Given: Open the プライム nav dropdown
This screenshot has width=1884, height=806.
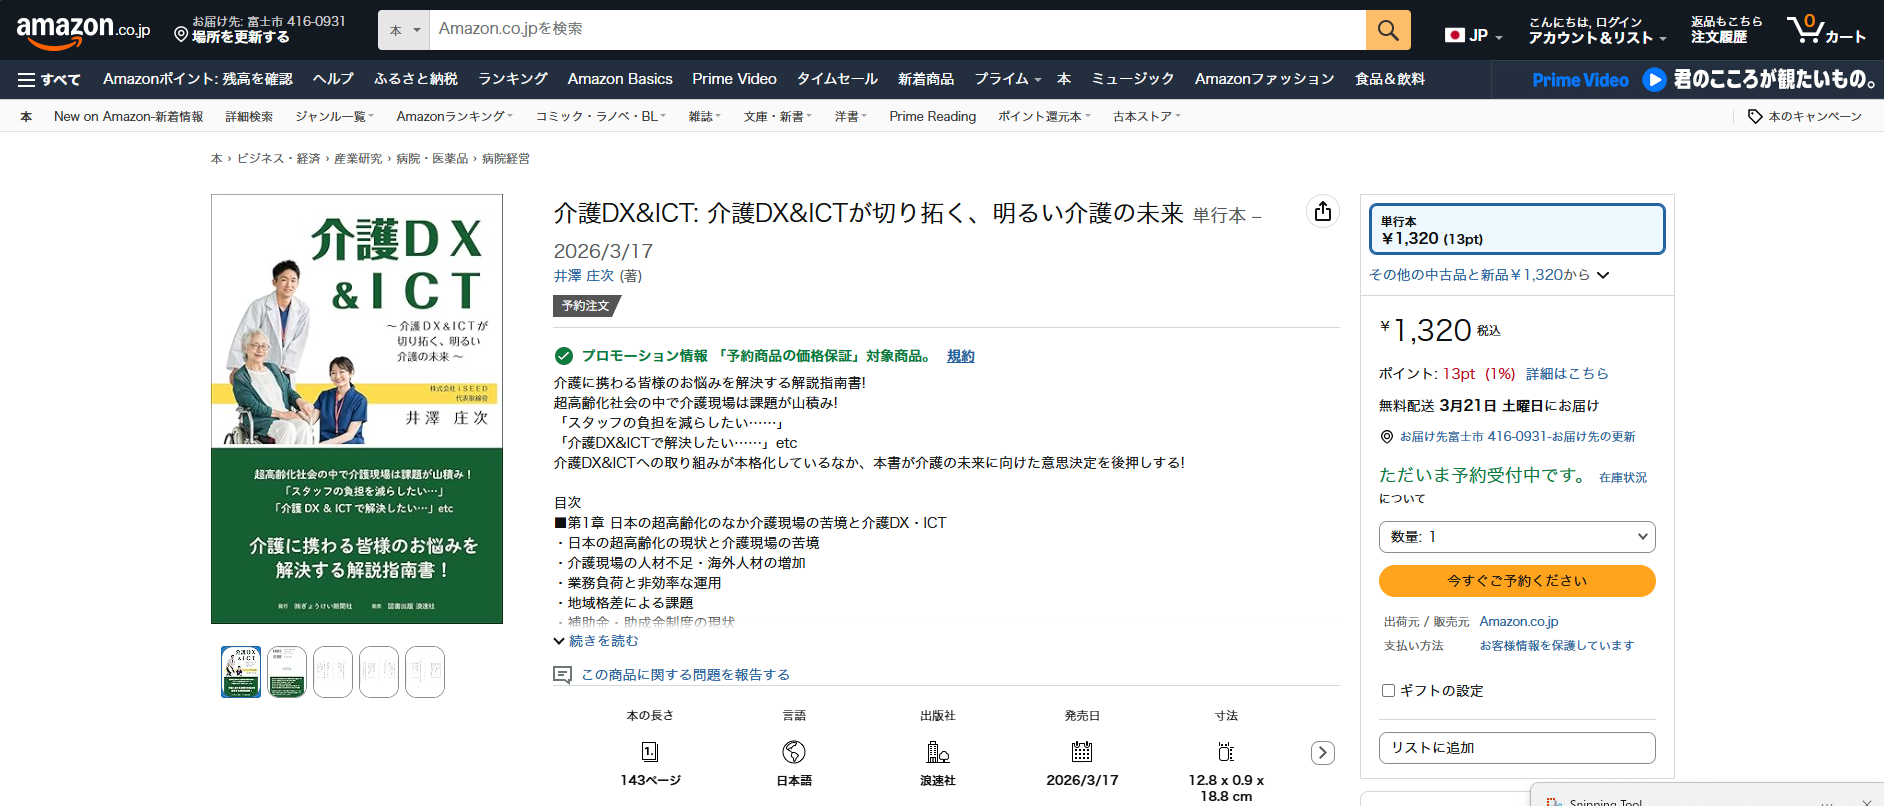Looking at the screenshot, I should (1008, 79).
